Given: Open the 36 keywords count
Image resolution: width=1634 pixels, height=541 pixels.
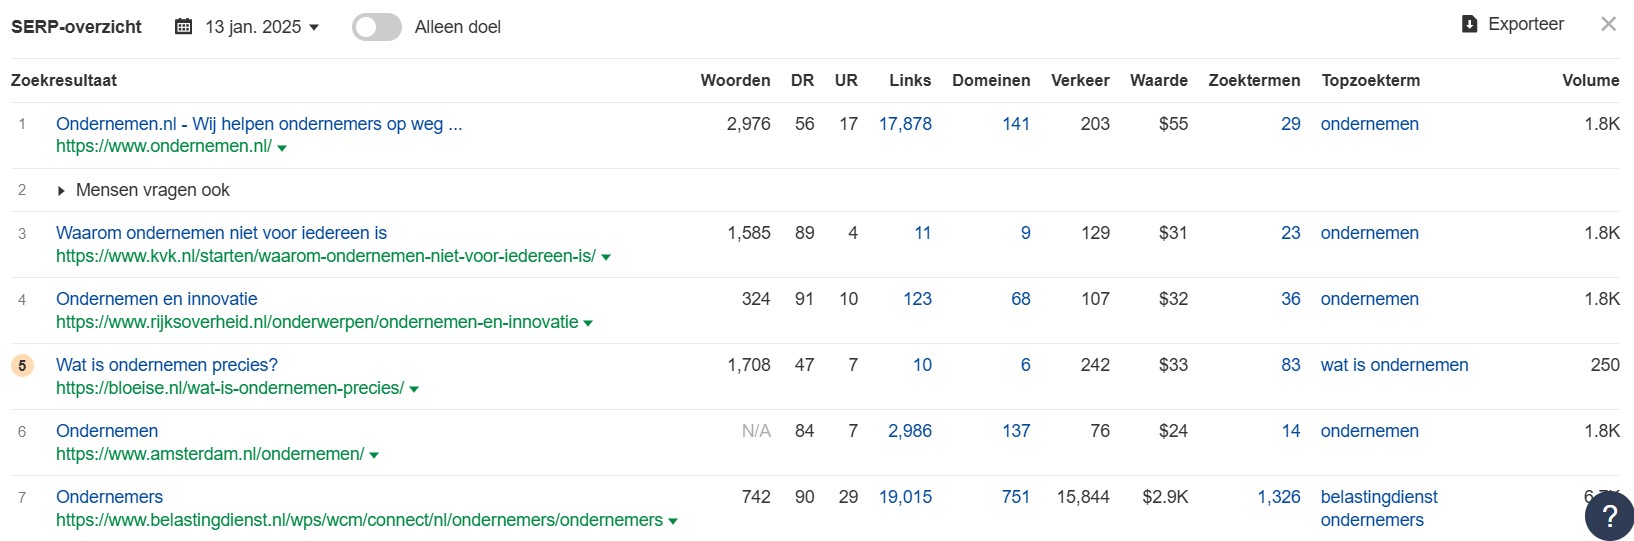Looking at the screenshot, I should pos(1291,299).
